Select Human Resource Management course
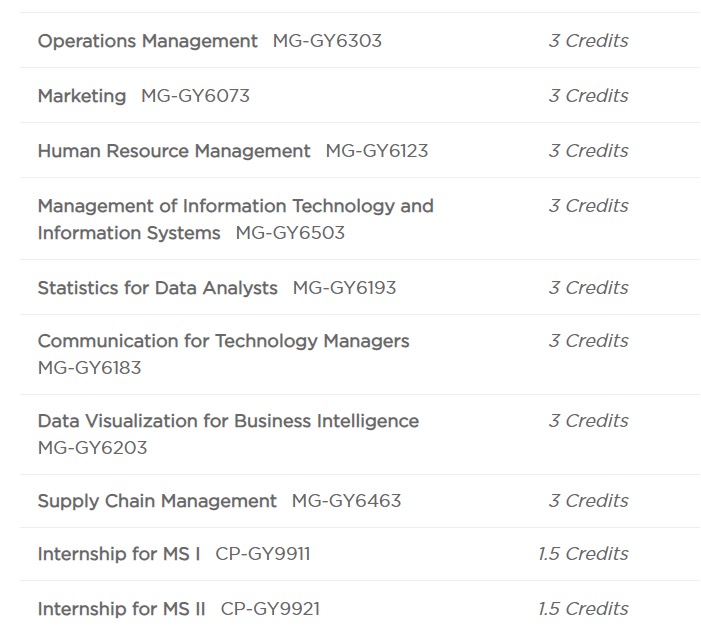 point(174,151)
